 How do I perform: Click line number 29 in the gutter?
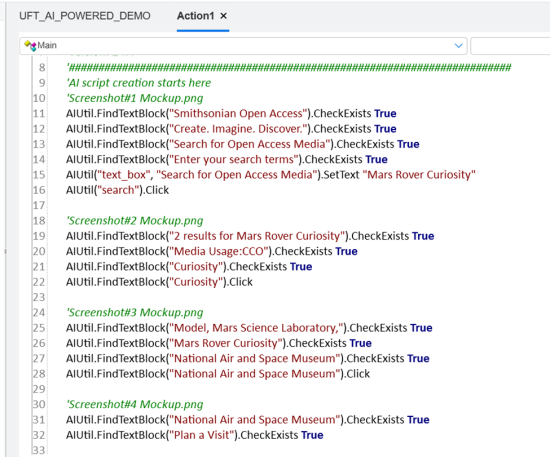pos(39,389)
